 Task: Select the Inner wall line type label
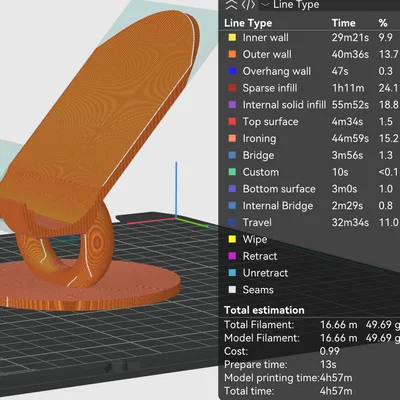tap(265, 37)
